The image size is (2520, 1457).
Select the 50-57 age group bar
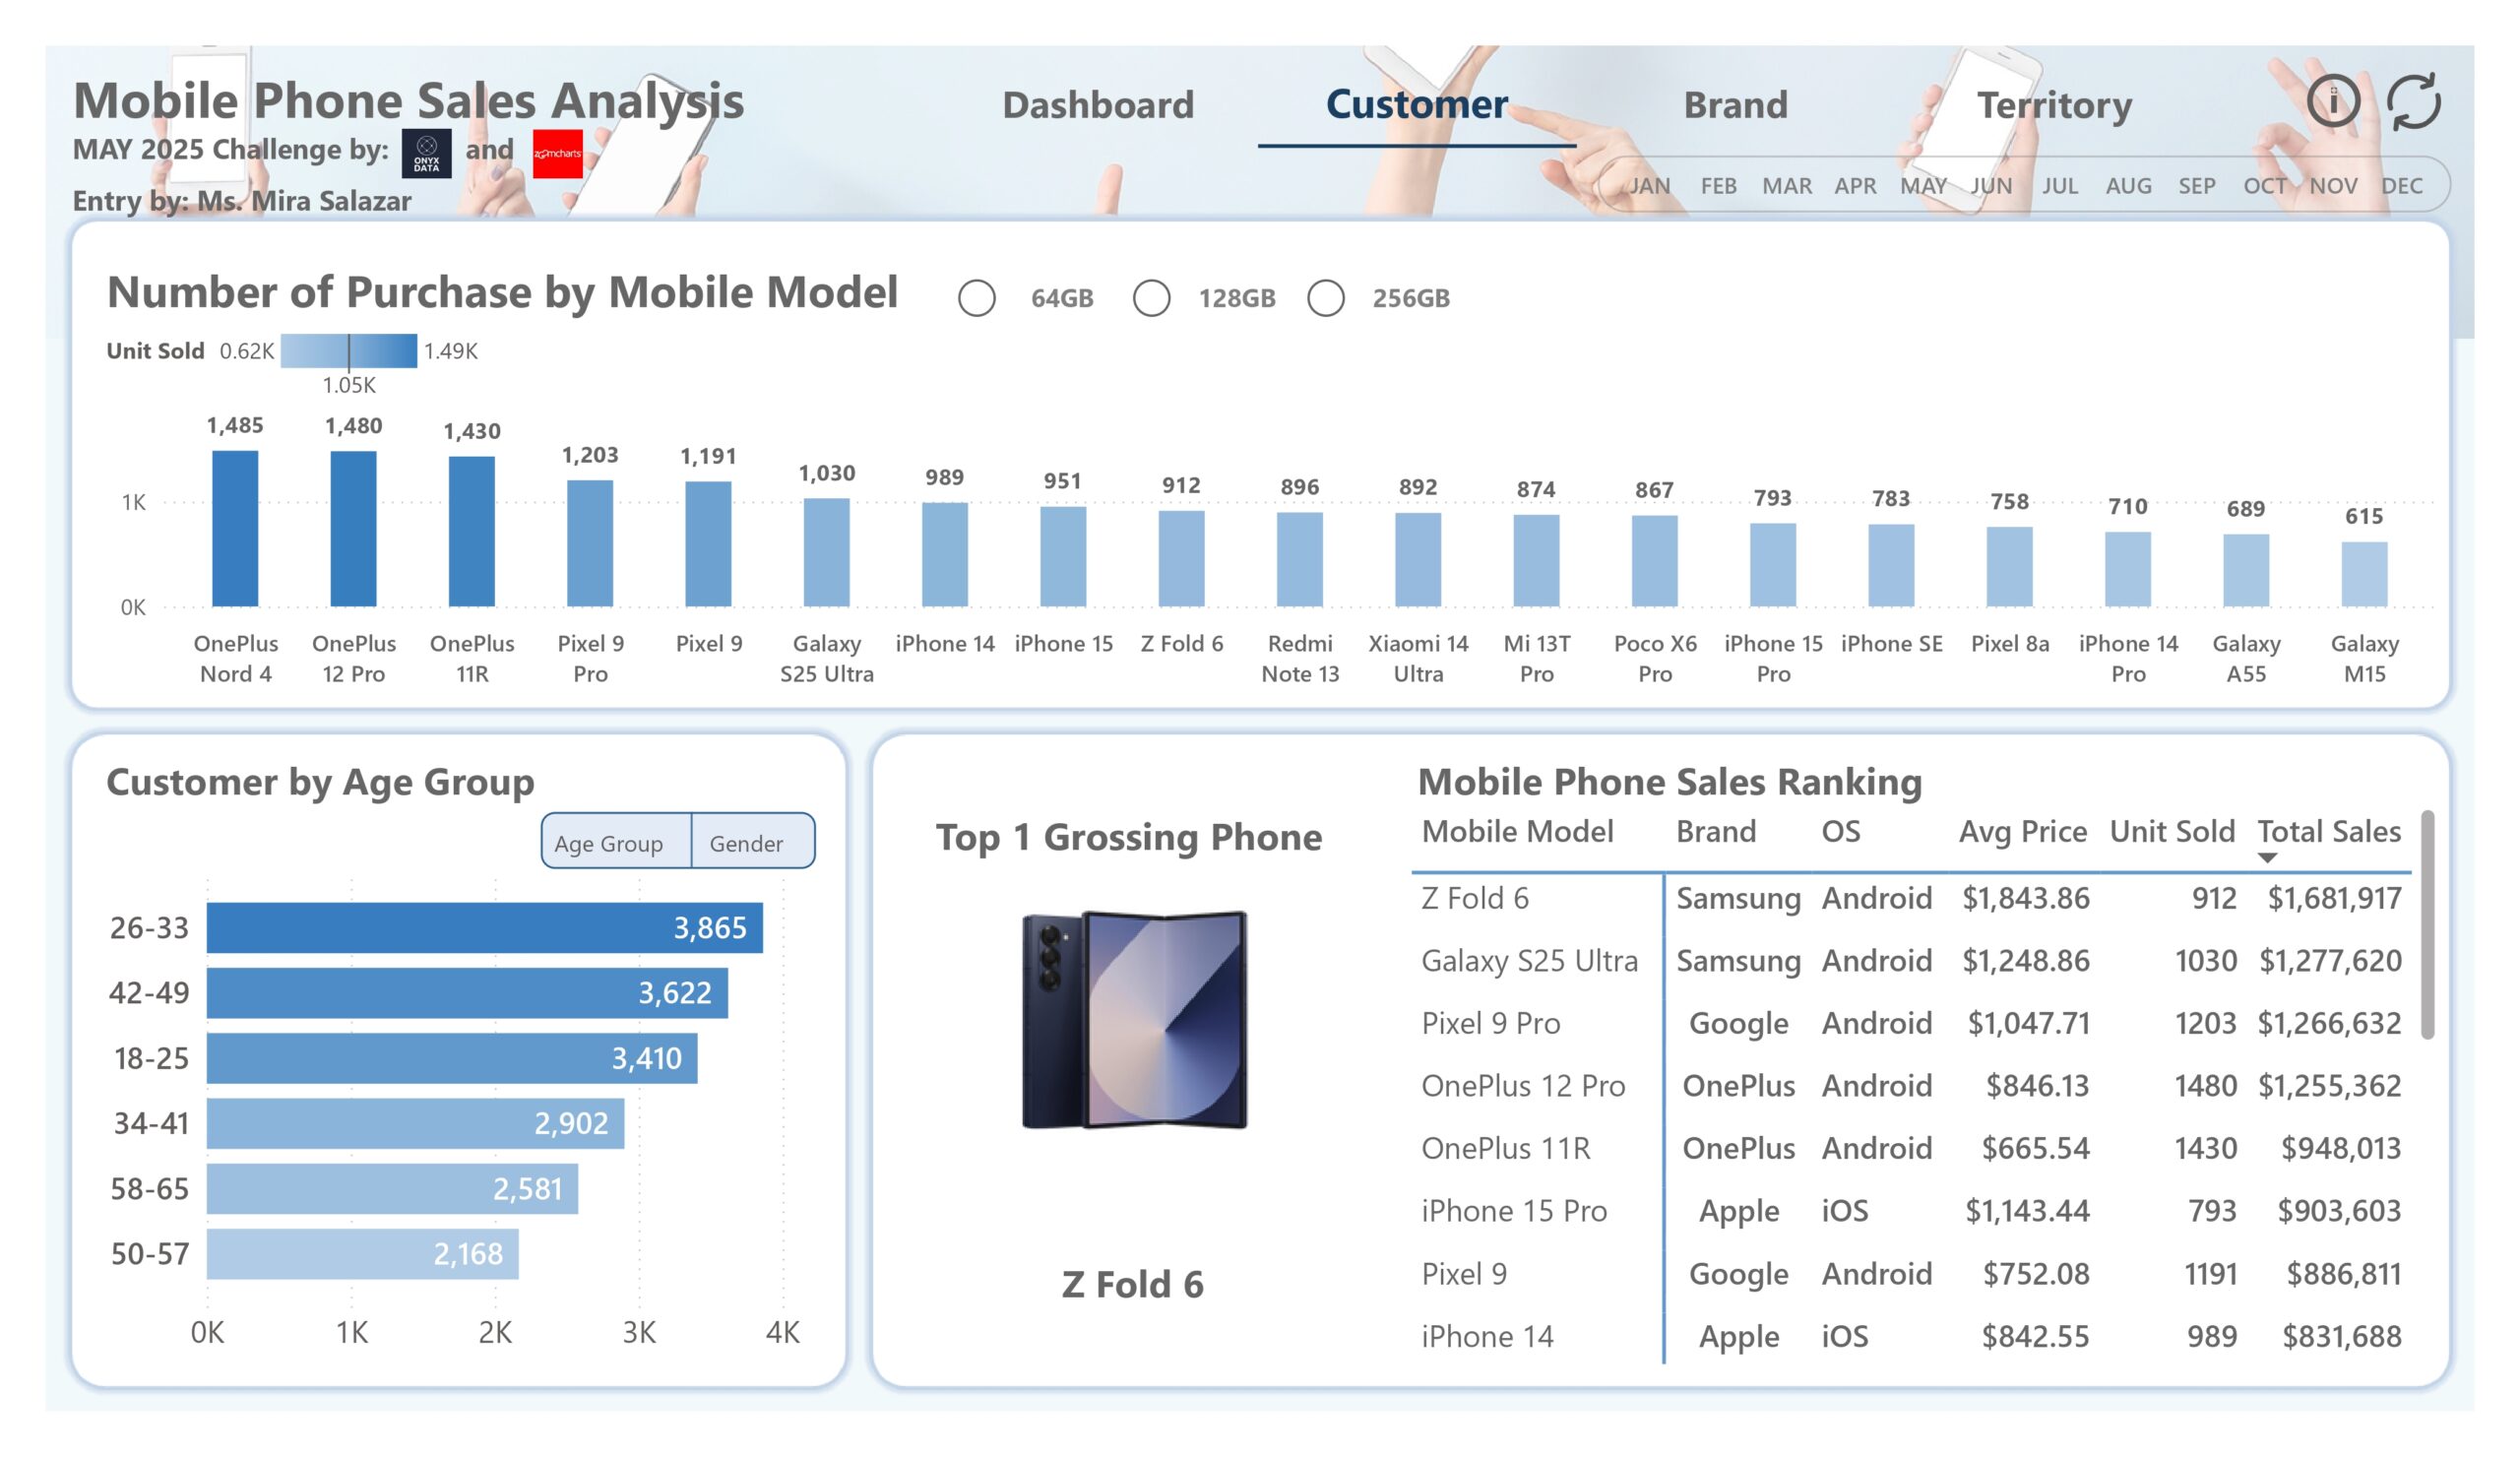point(363,1254)
